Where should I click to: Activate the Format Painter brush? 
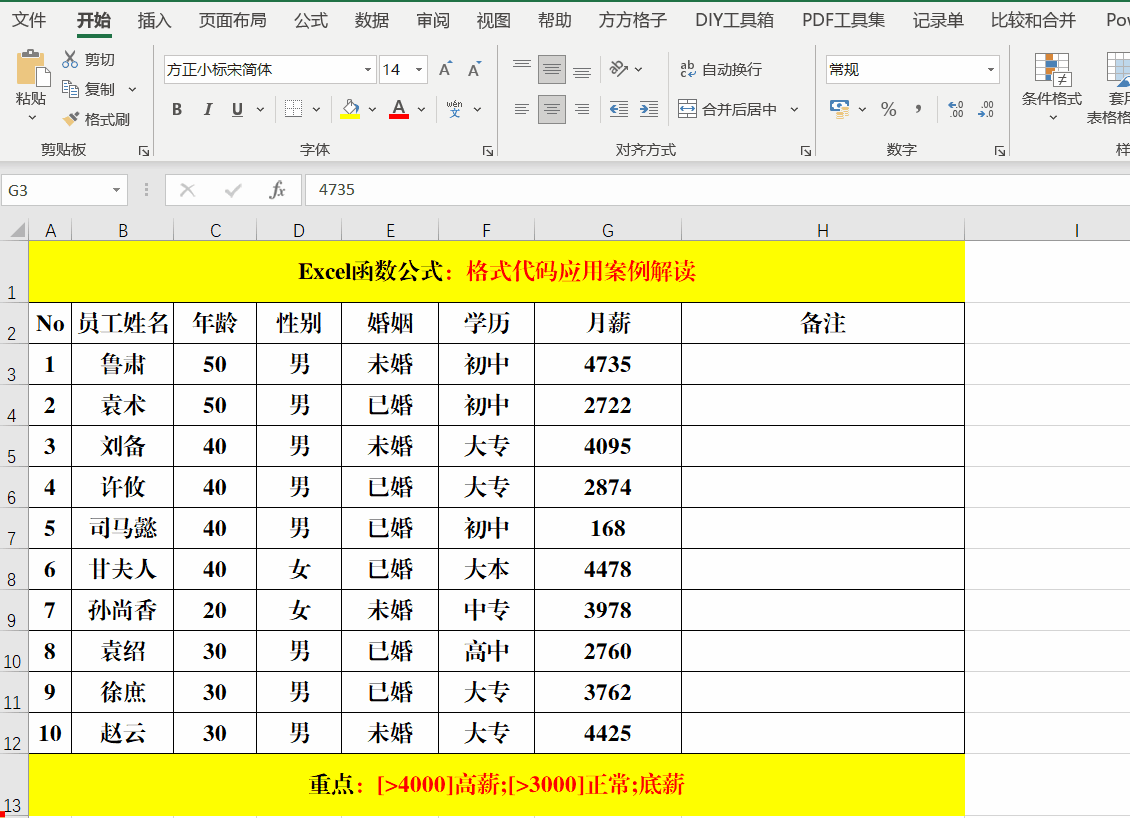[71, 118]
